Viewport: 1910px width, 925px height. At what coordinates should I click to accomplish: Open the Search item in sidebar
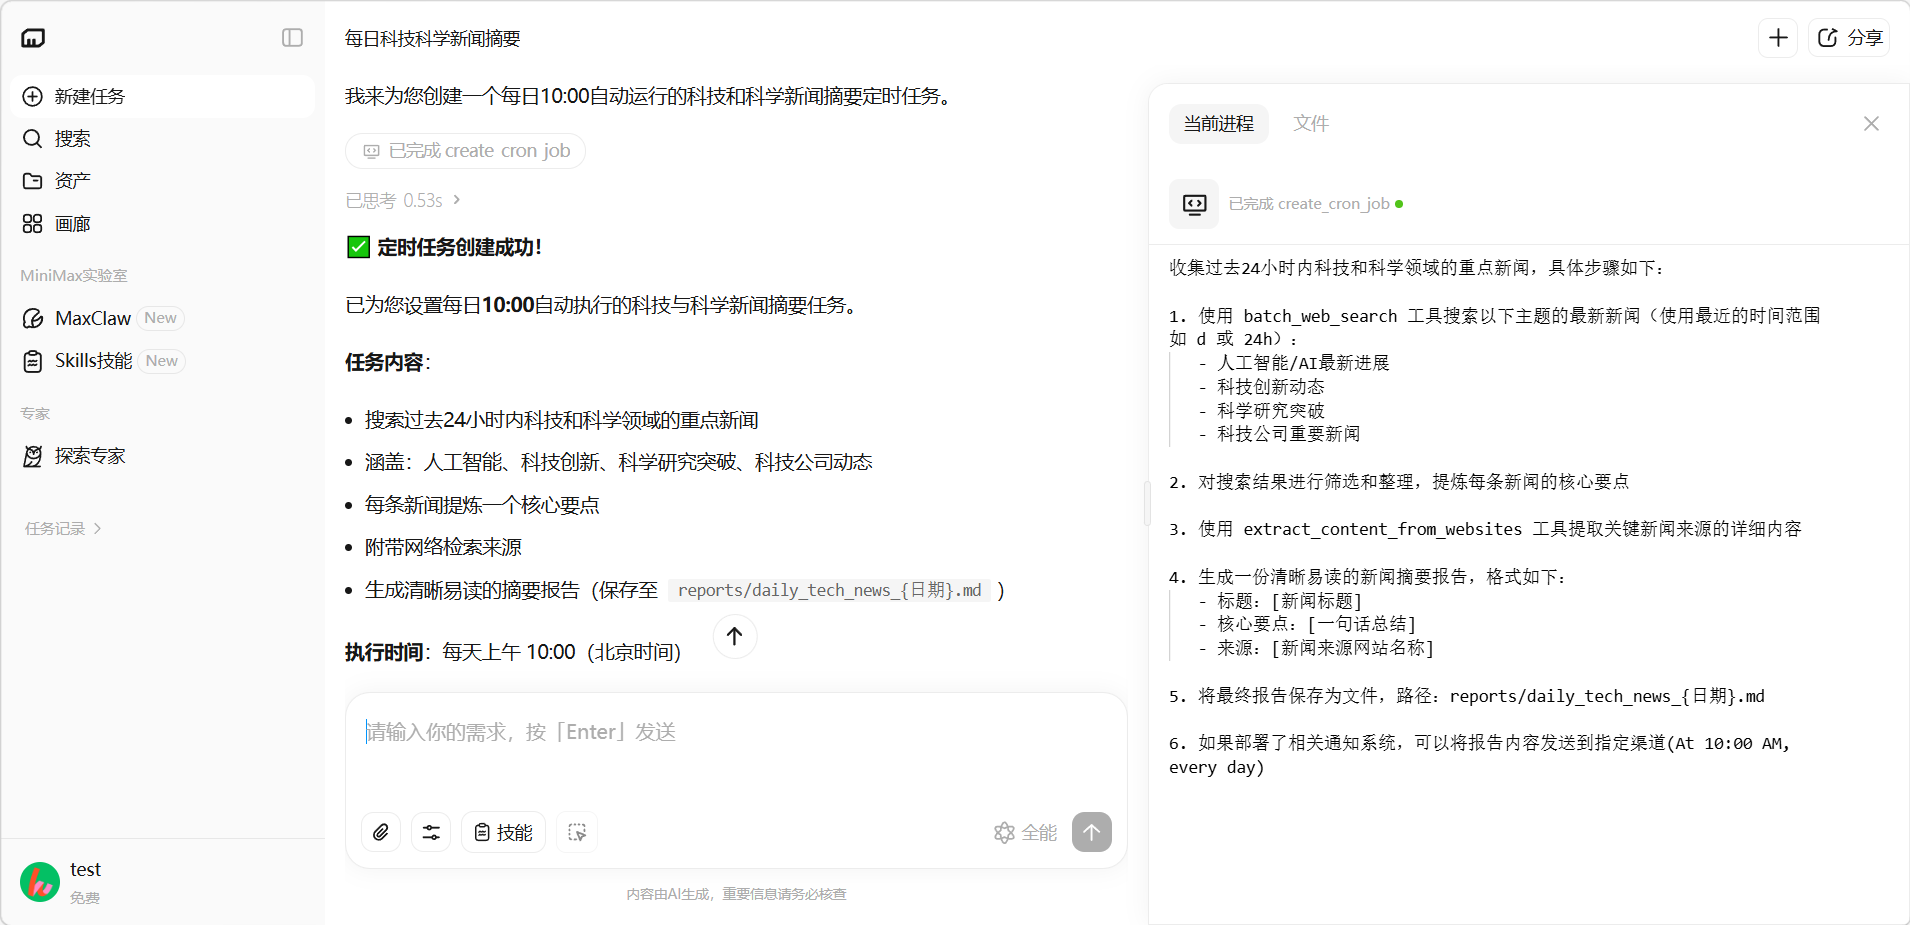pyautogui.click(x=72, y=138)
